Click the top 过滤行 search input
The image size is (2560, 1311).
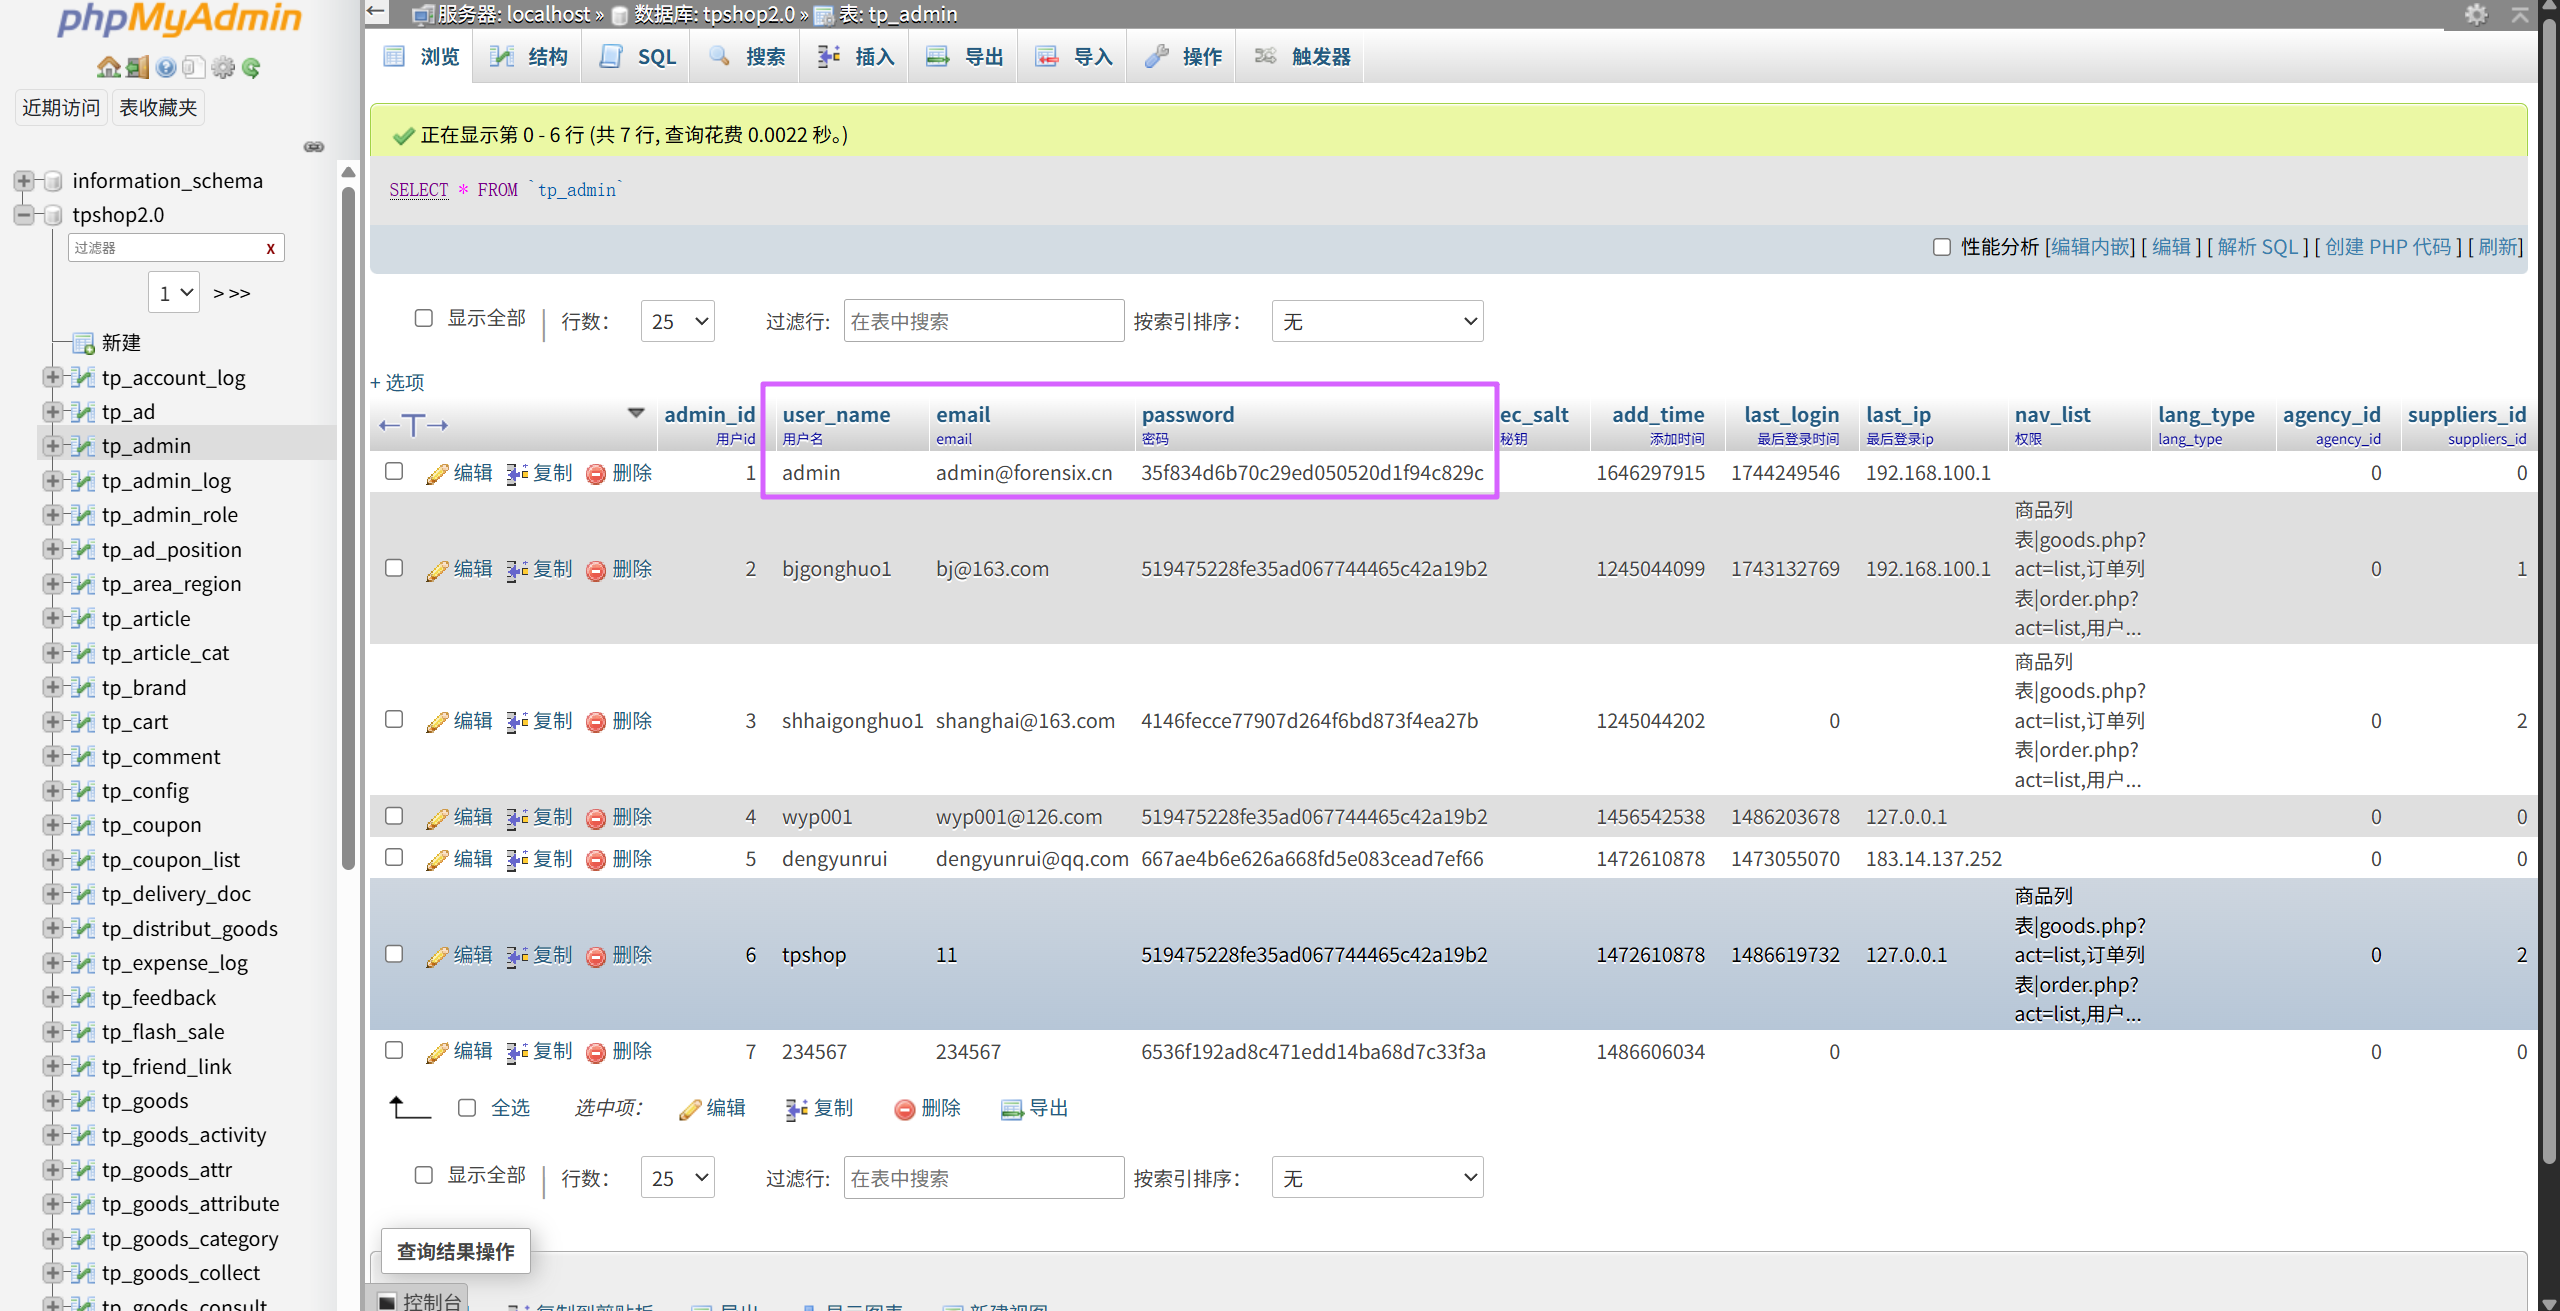pos(984,321)
